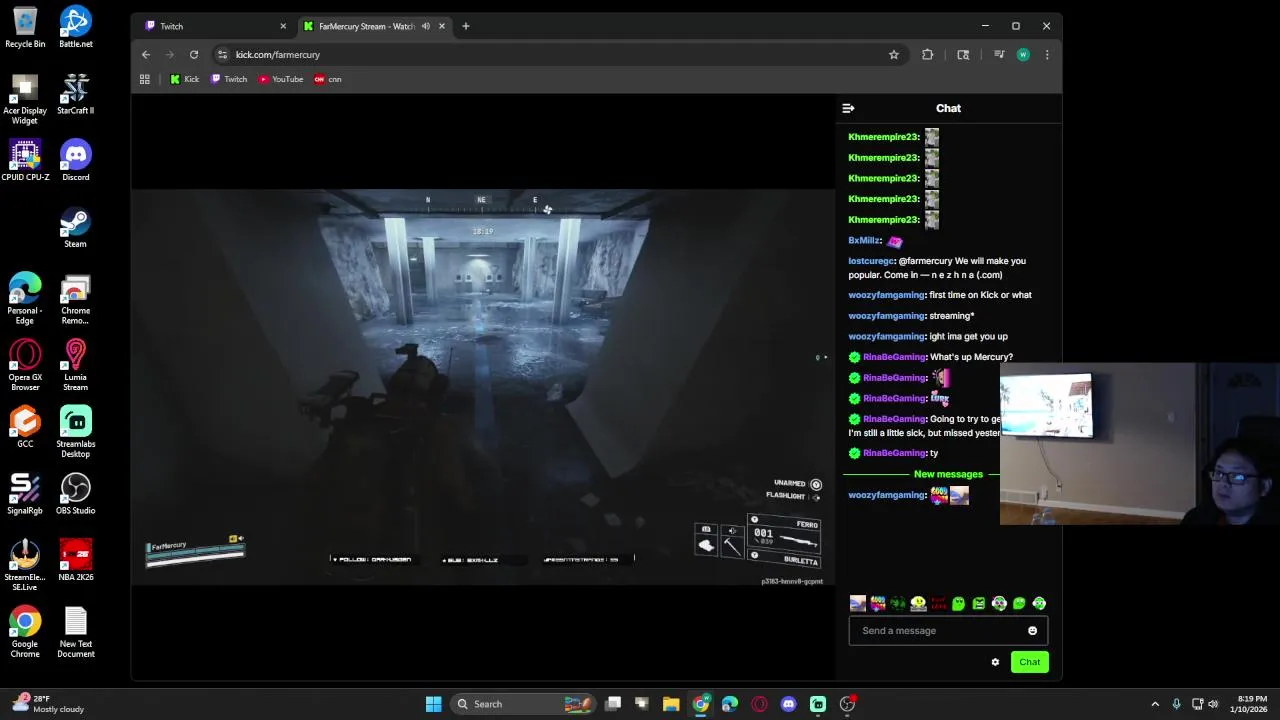
Task: Open File Explorer from the taskbar
Action: click(x=671, y=704)
